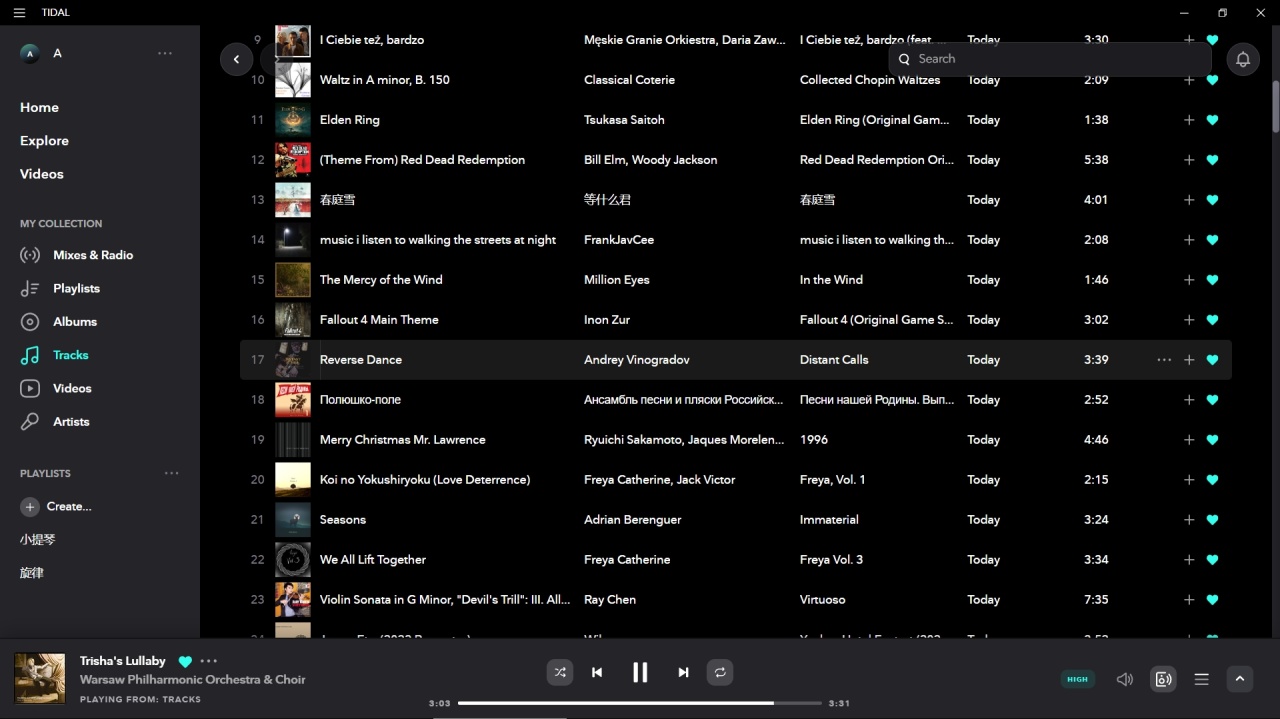
Task: Add music i listen to walking track plus
Action: [1189, 240]
